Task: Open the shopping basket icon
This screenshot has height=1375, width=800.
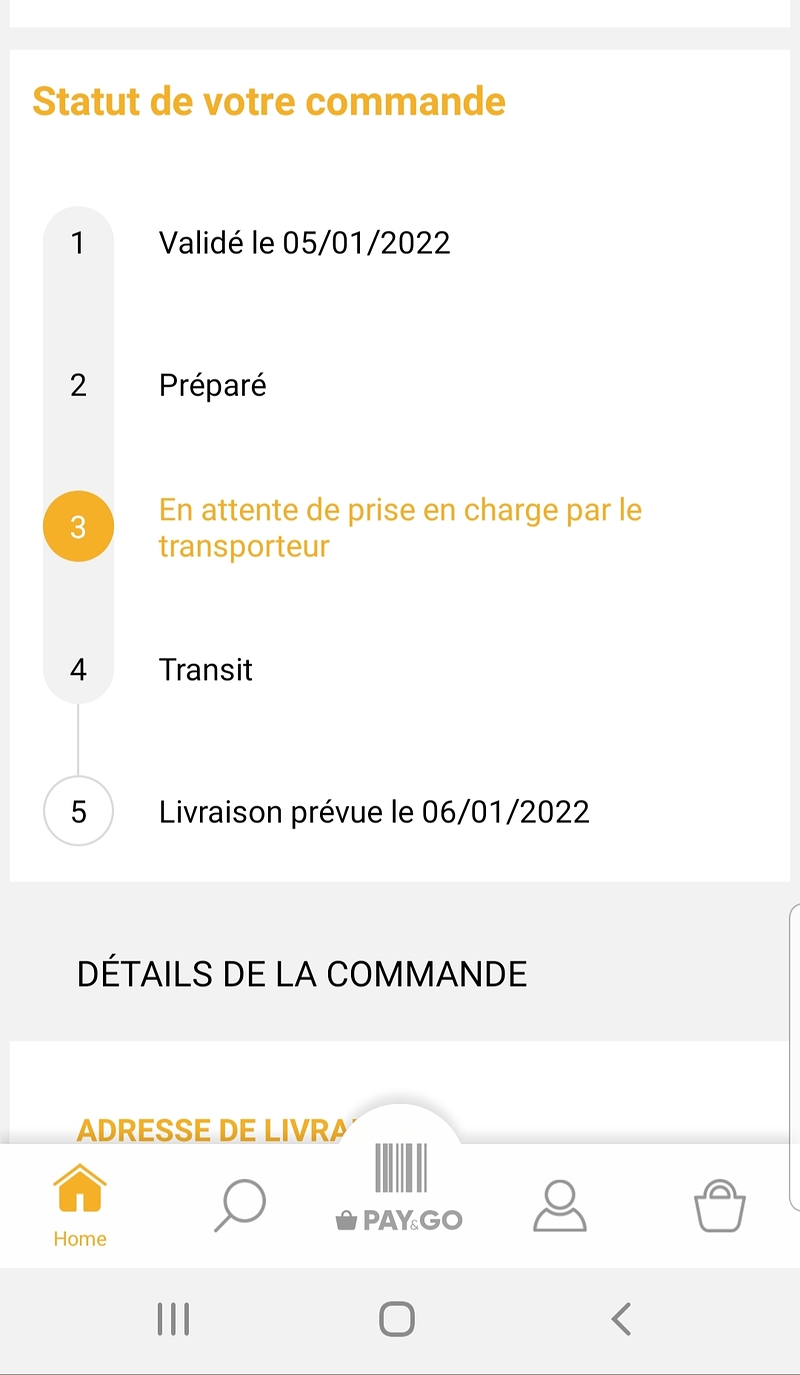Action: point(720,1205)
